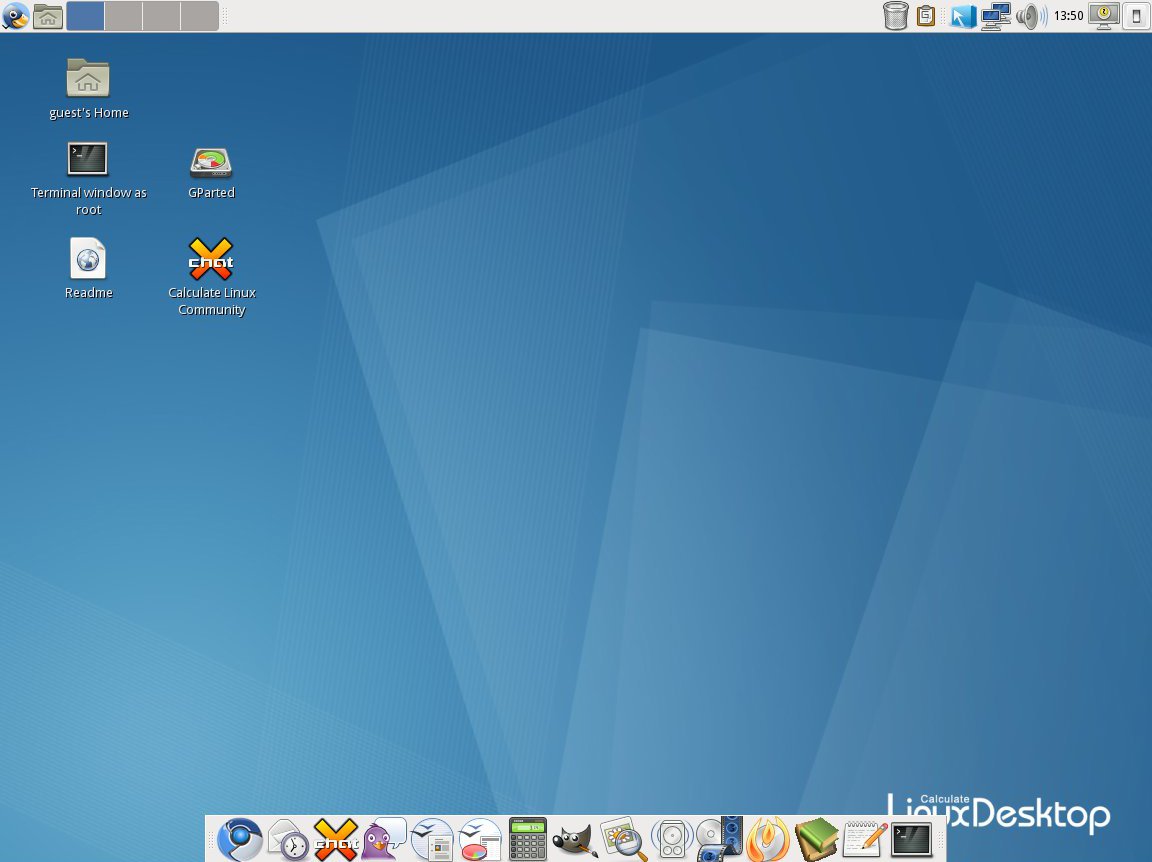The width and height of the screenshot is (1152, 862).
Task: Click the power switch logout button
Action: pos(1136,16)
